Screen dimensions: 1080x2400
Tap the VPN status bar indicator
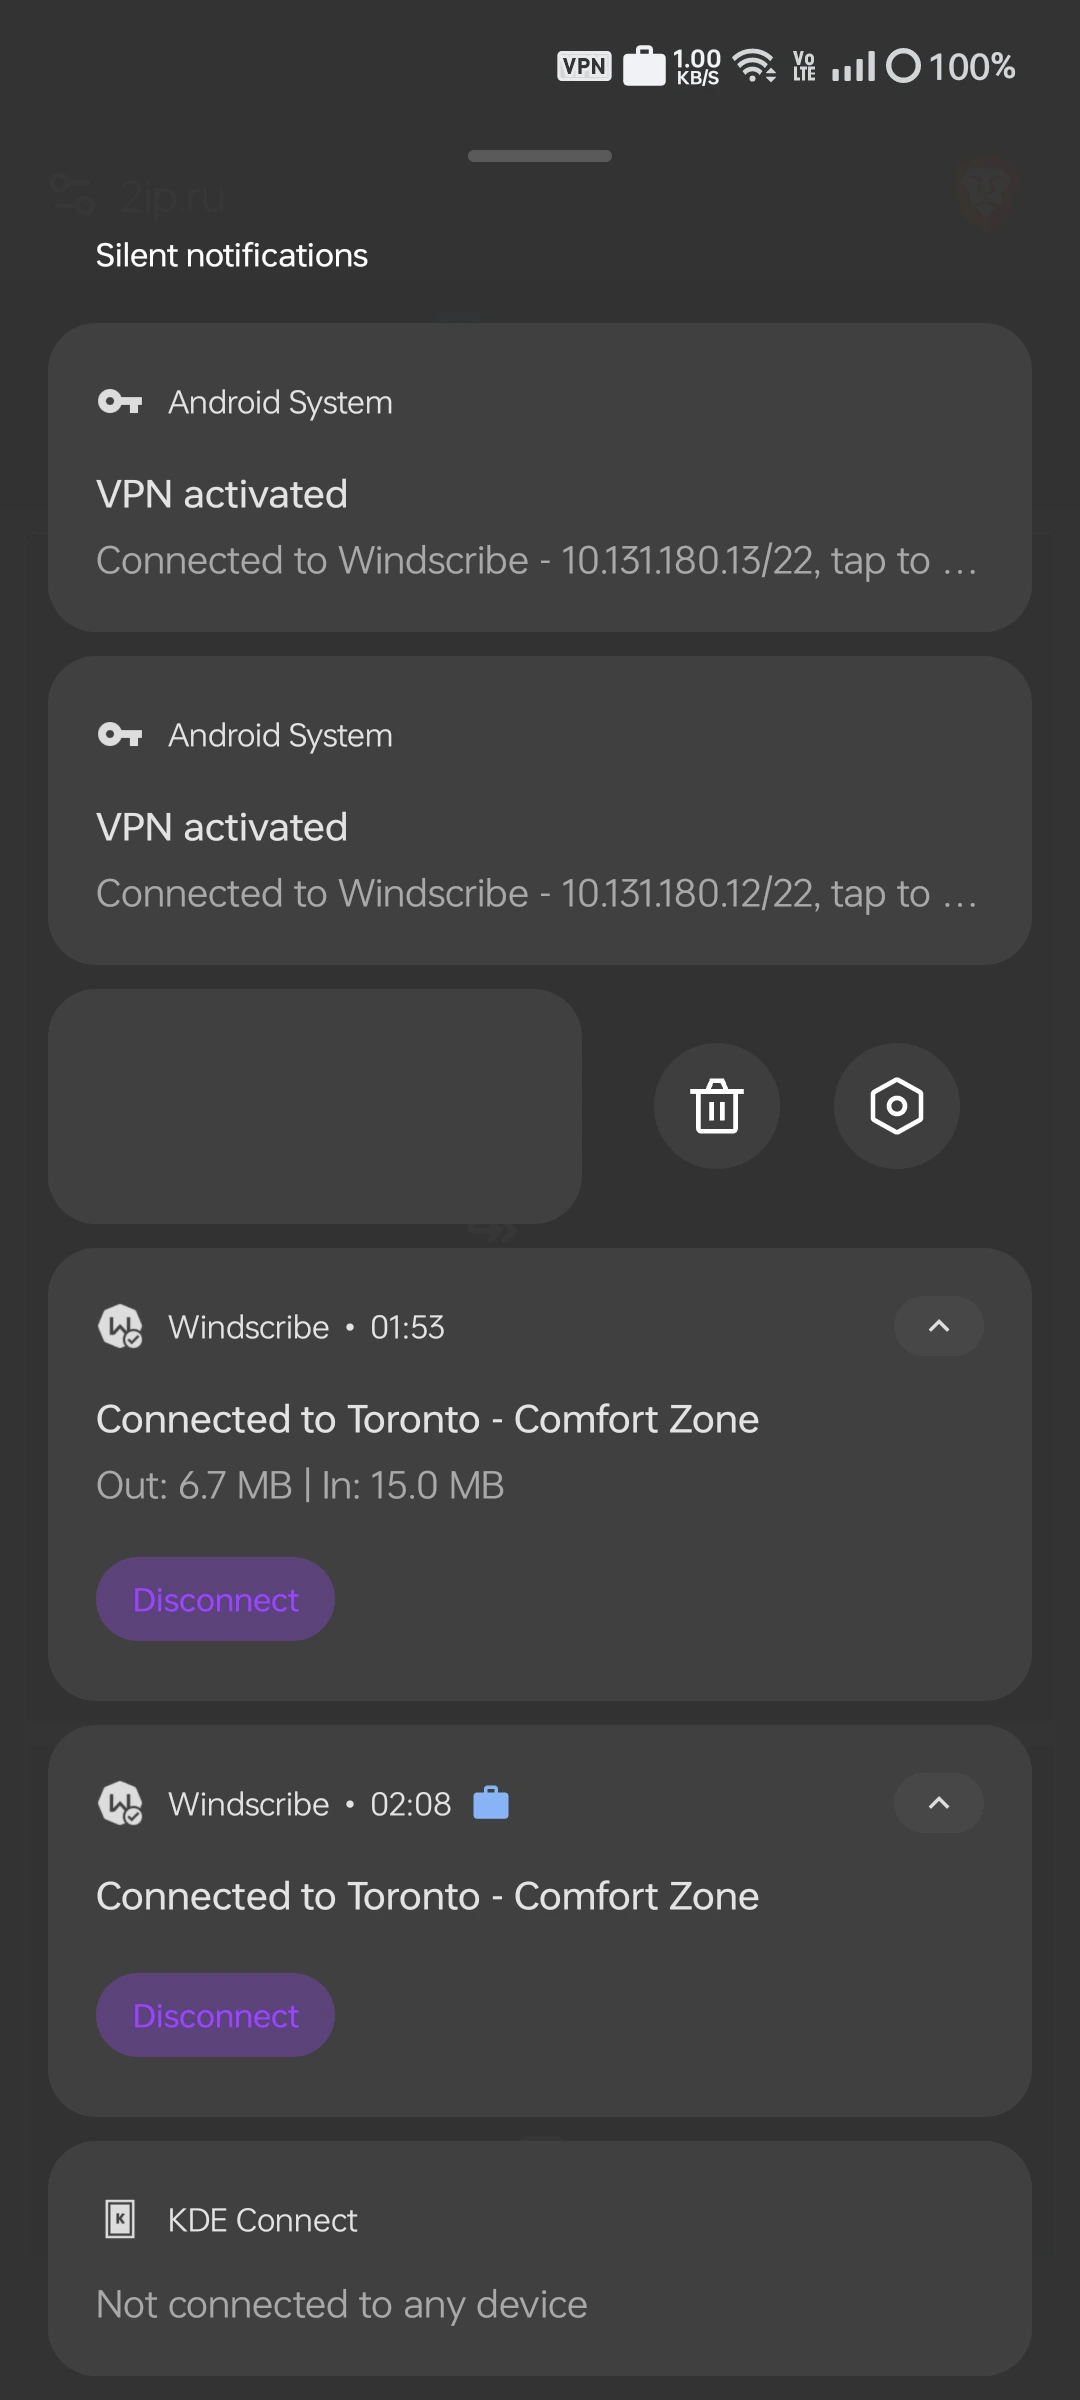click(x=584, y=67)
